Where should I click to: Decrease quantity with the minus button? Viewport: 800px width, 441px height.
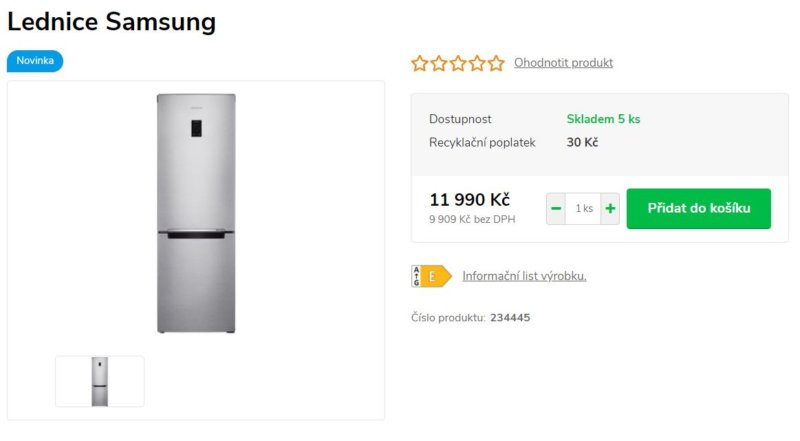[x=556, y=208]
